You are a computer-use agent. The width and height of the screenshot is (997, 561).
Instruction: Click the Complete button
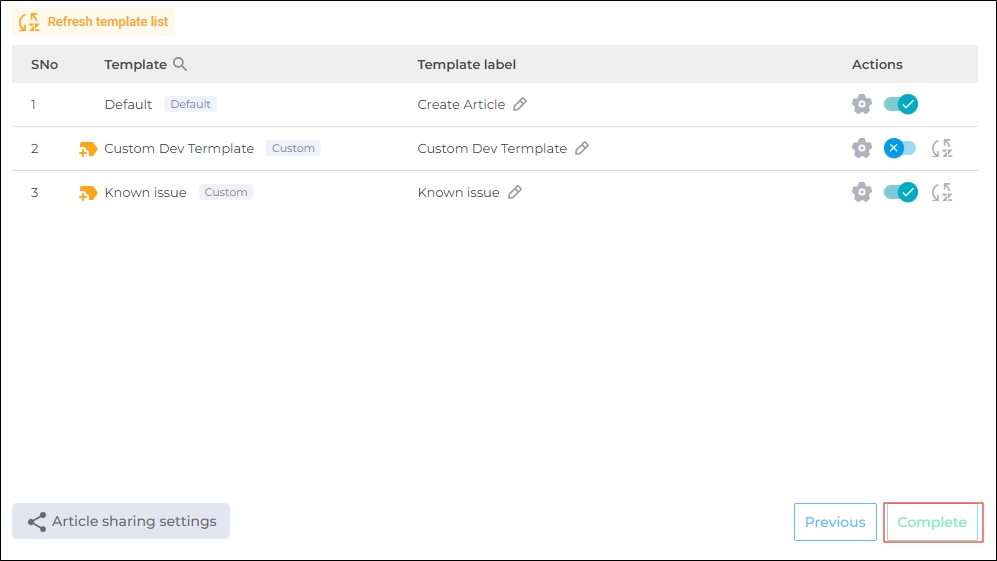tap(932, 522)
